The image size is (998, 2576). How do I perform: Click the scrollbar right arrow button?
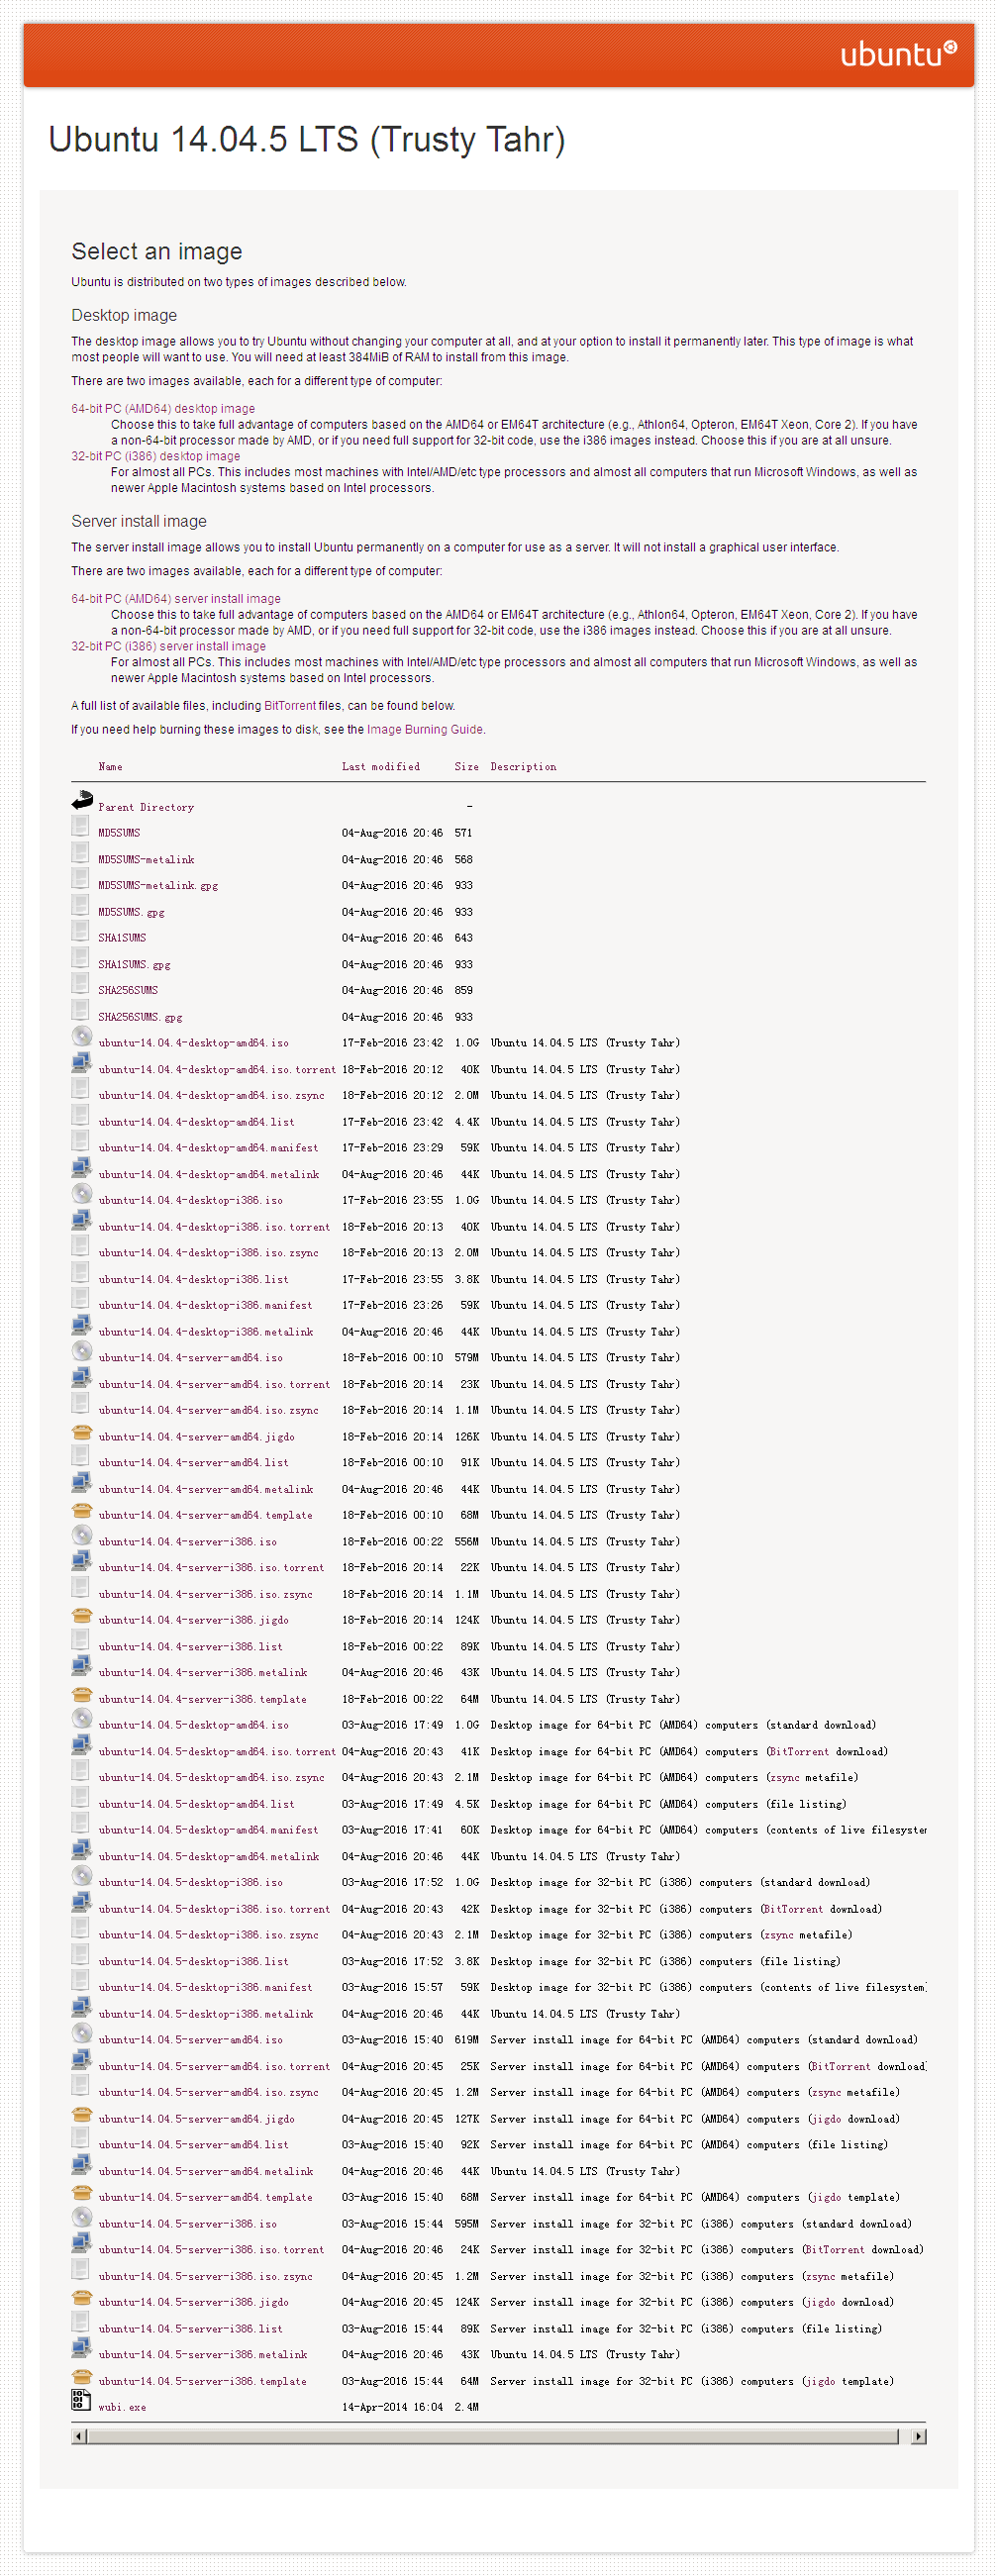click(x=918, y=2437)
